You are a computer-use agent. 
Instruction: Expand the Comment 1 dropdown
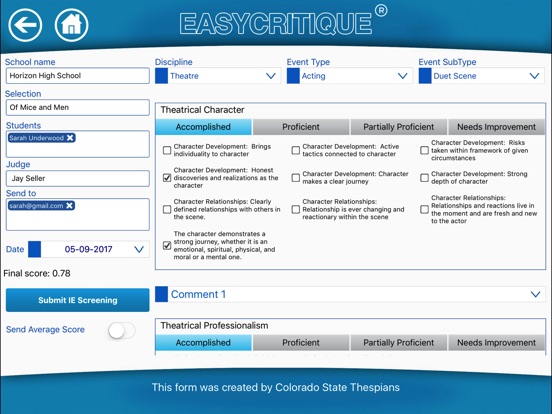click(x=350, y=294)
